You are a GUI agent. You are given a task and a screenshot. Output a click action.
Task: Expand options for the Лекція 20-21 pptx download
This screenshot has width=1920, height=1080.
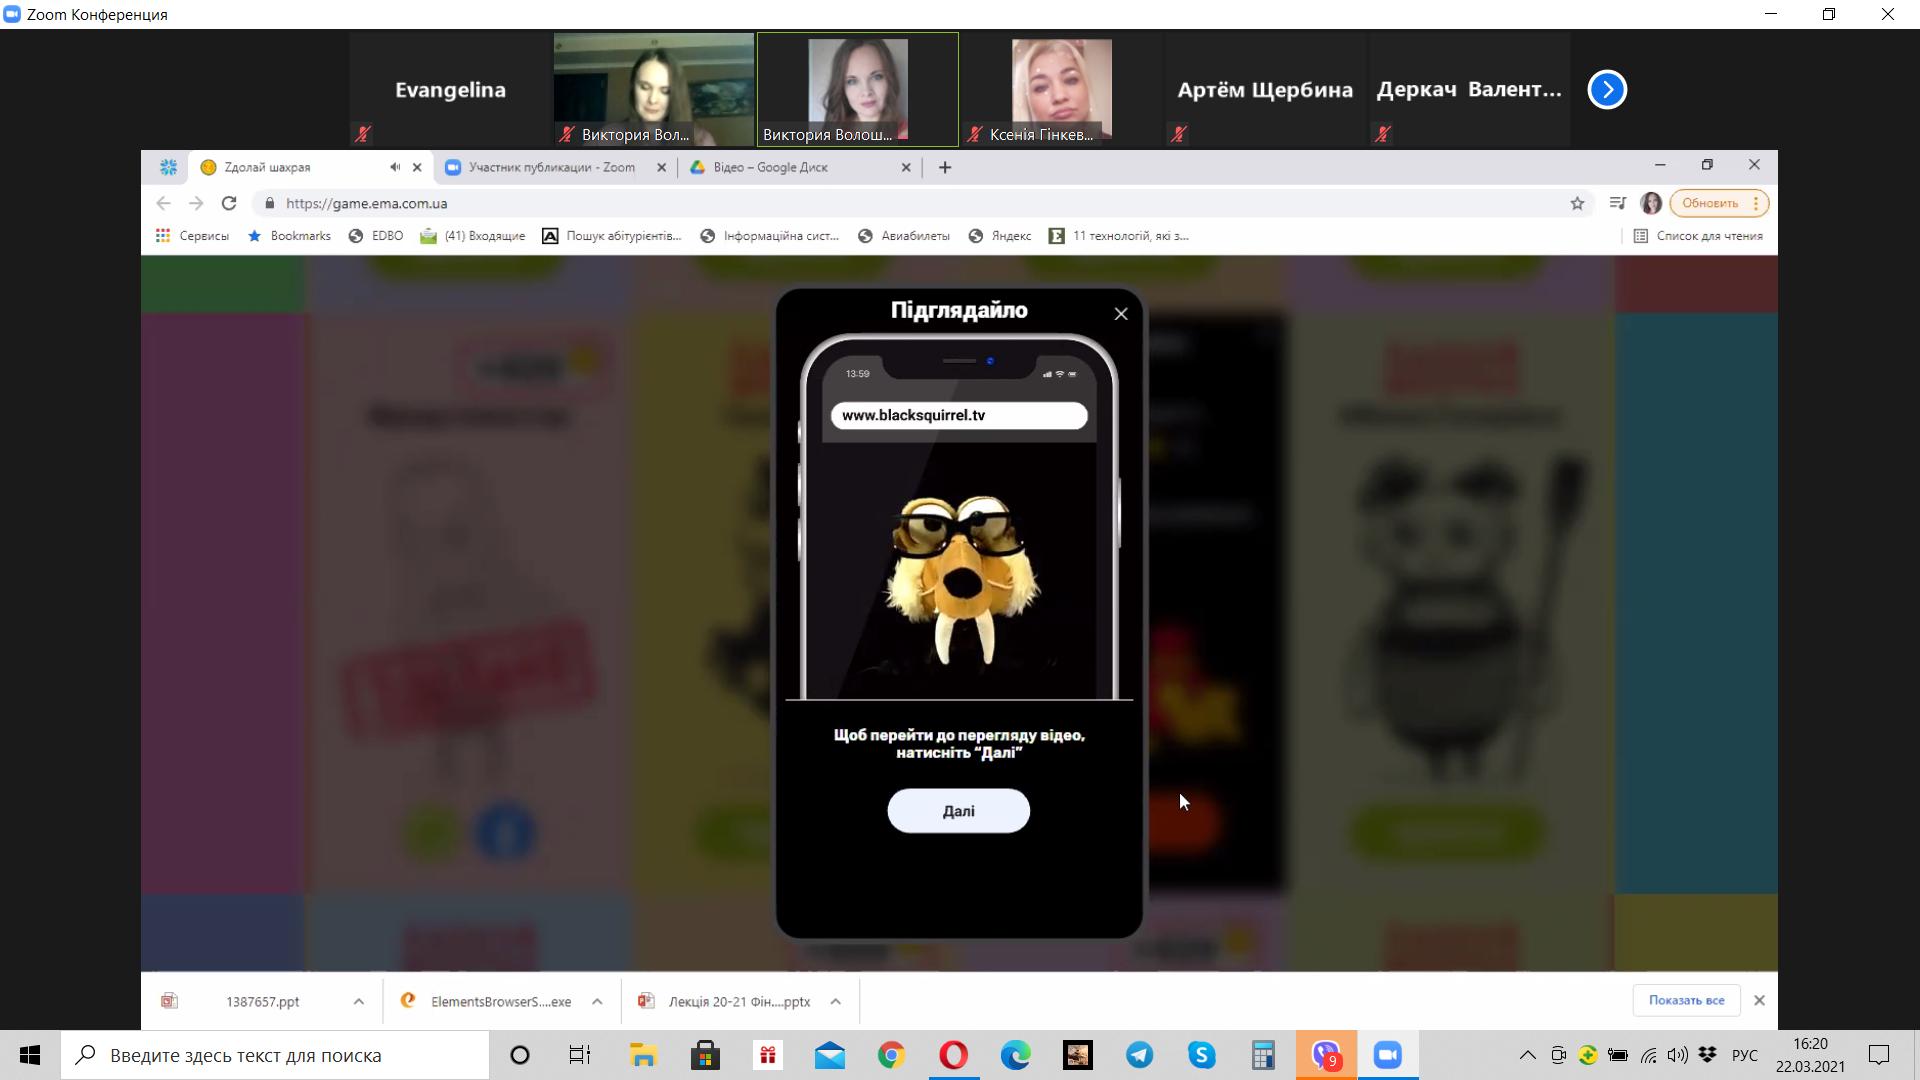point(835,1001)
